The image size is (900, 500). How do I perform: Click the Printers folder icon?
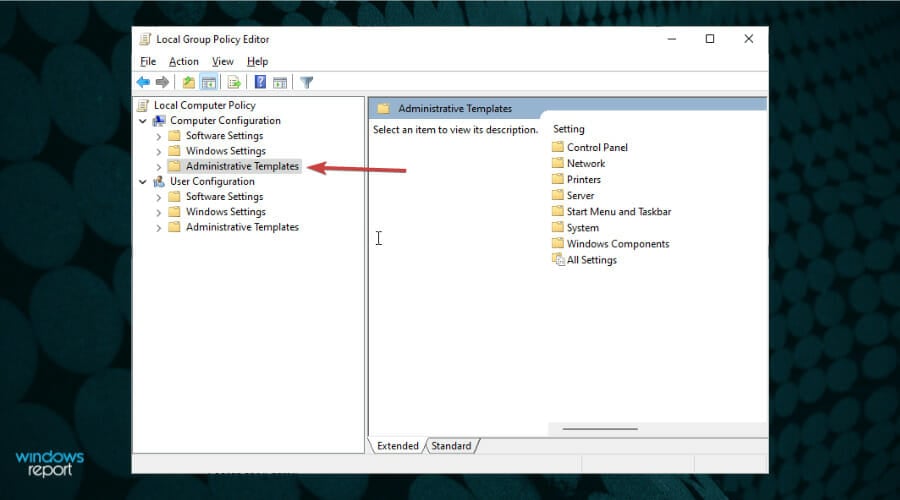[x=558, y=179]
